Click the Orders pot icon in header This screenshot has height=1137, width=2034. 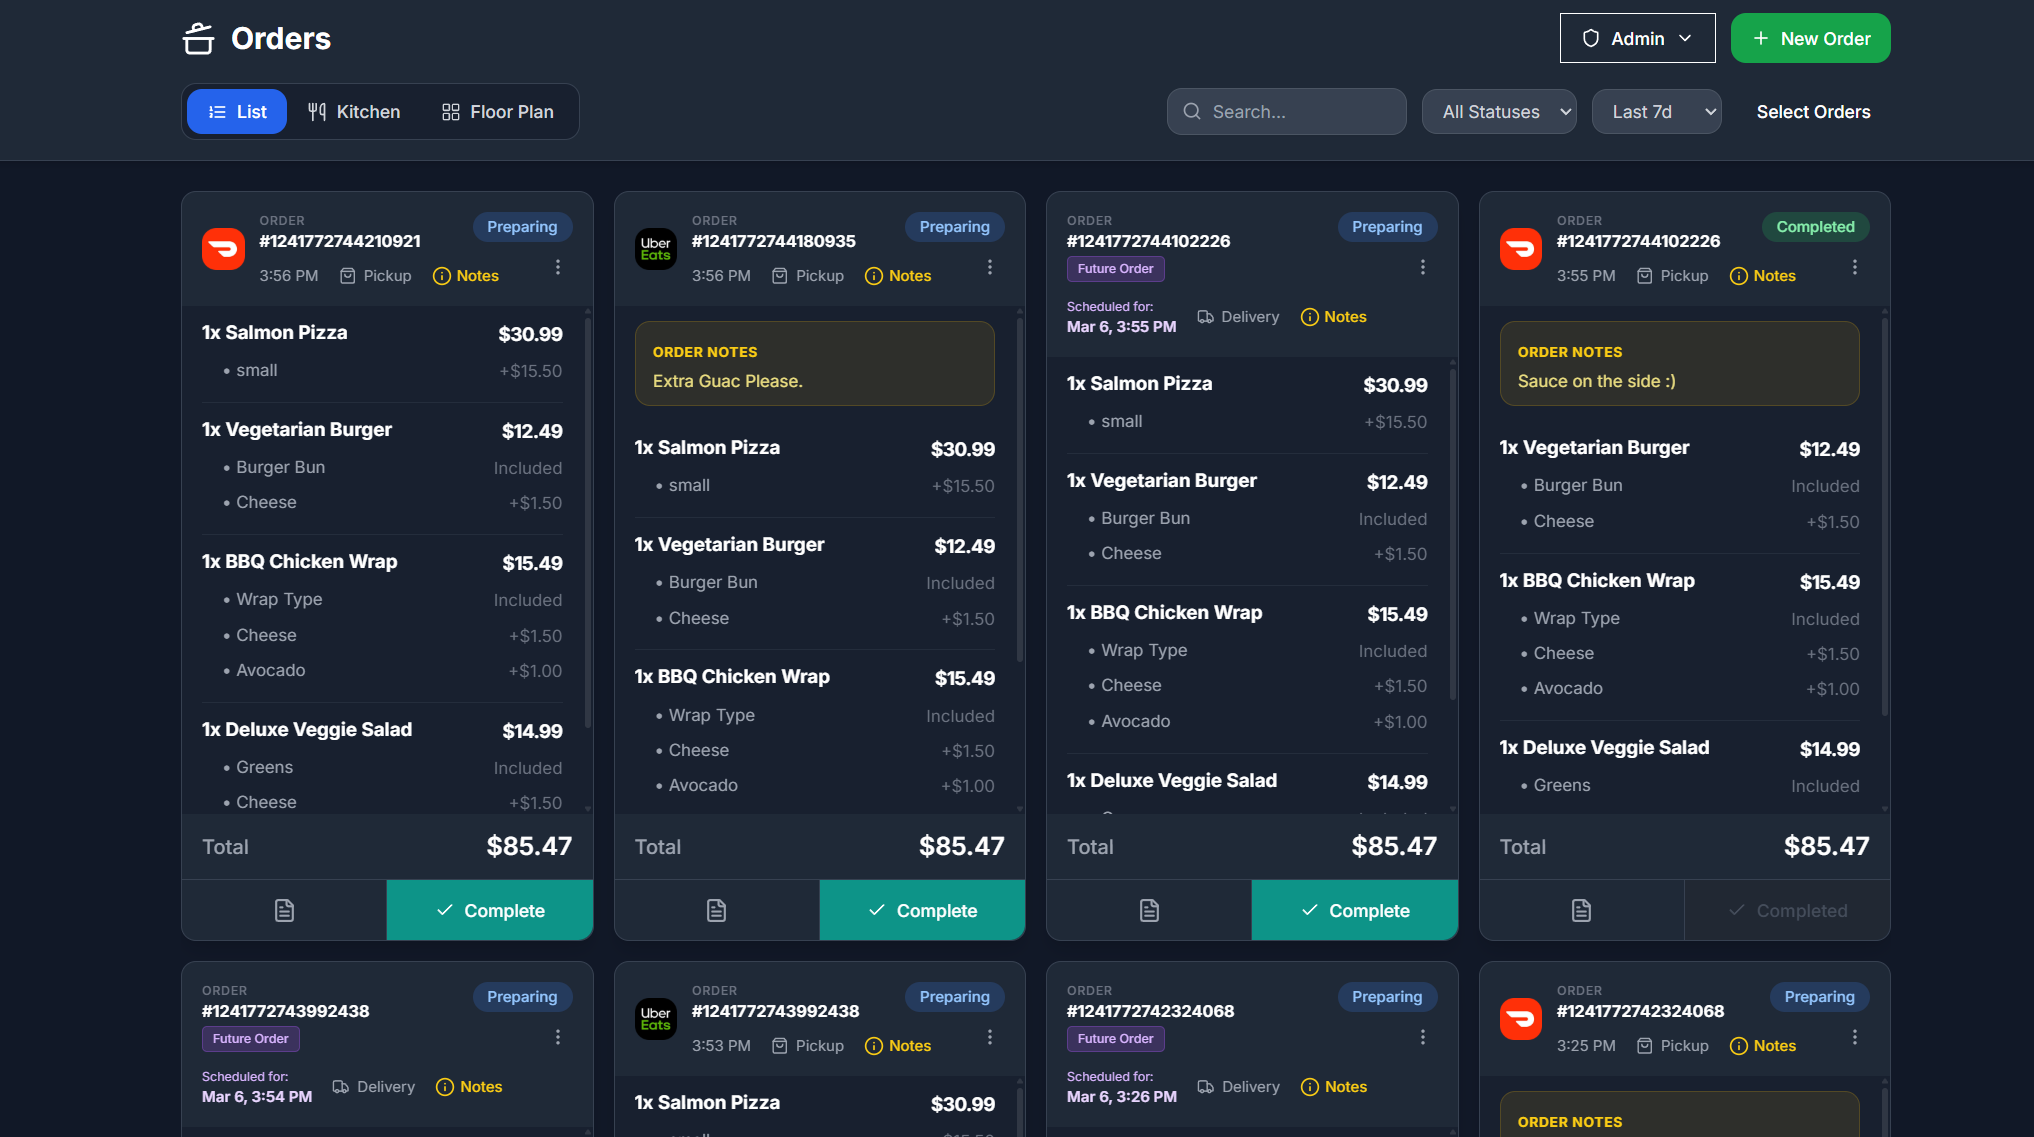199,38
